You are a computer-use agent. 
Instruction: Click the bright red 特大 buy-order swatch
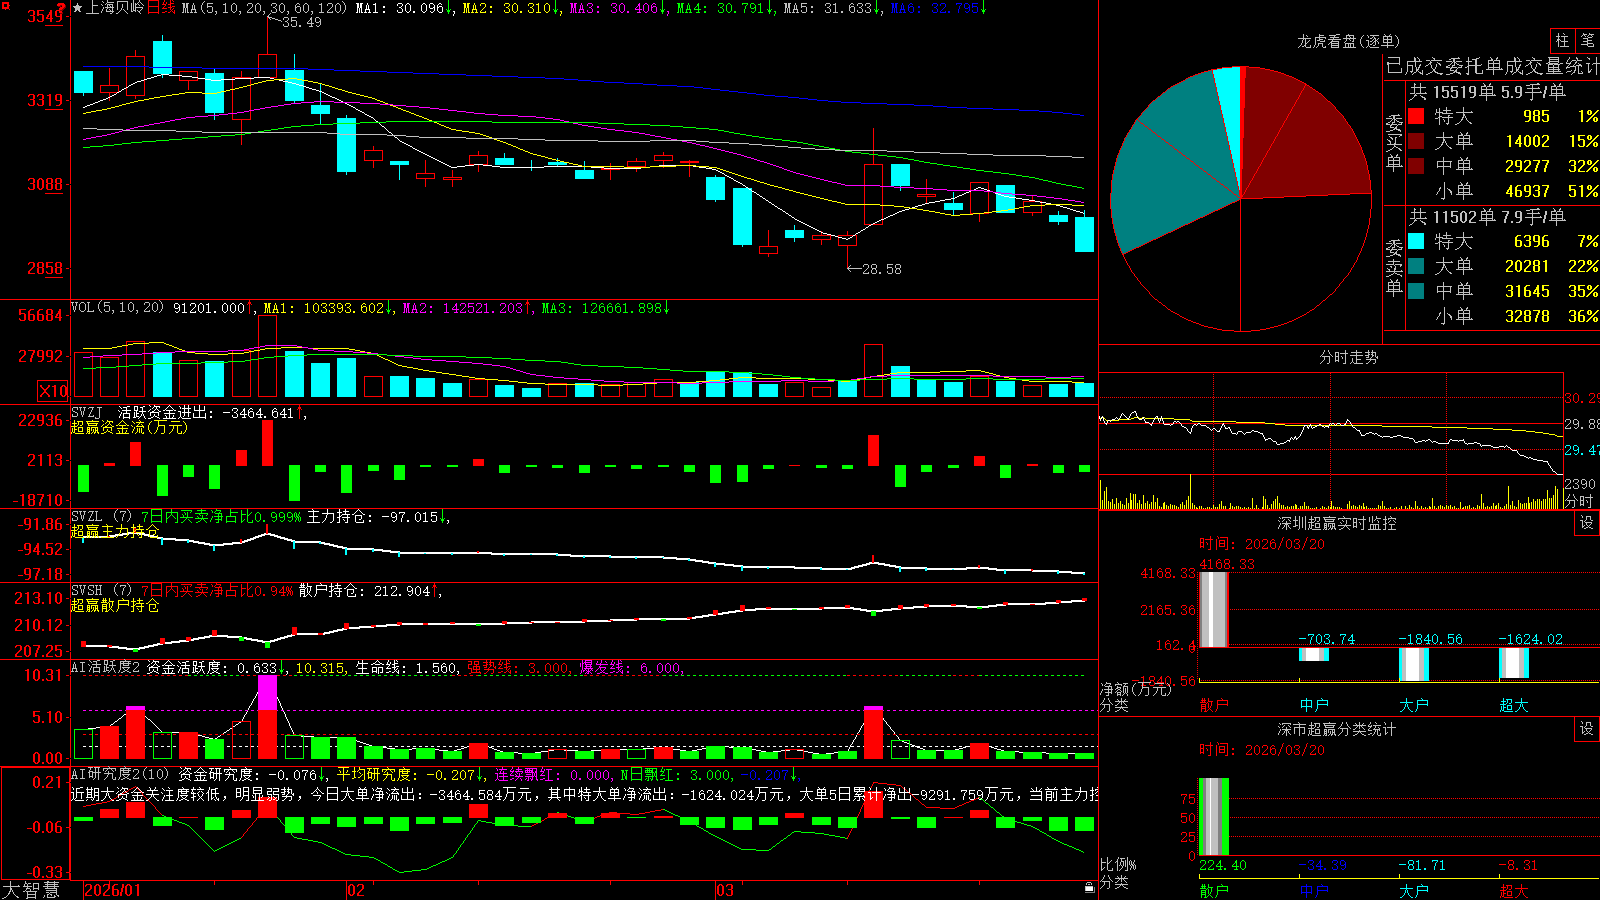coord(1416,116)
